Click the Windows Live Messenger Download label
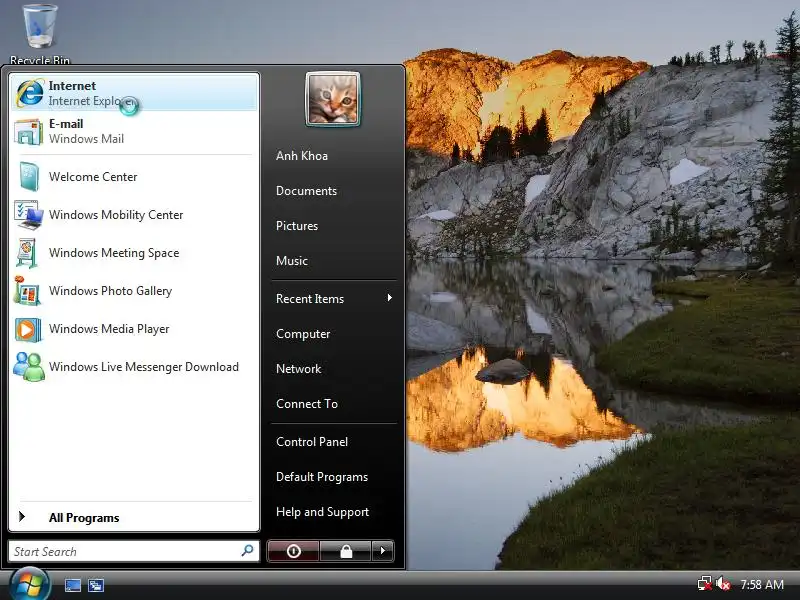This screenshot has width=800, height=600. pyautogui.click(x=144, y=367)
